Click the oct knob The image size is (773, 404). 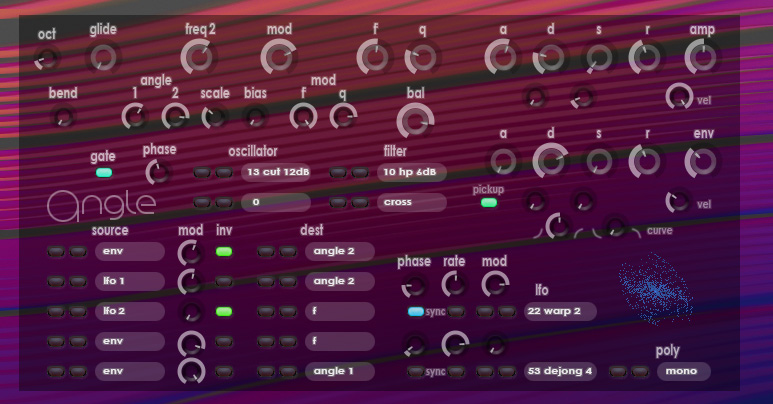47,58
